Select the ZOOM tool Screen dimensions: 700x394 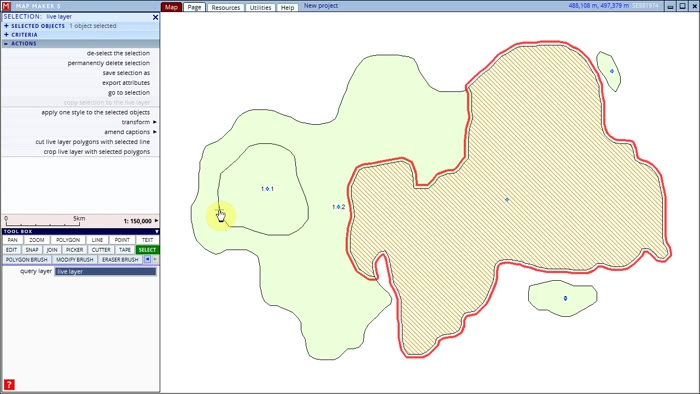click(37, 240)
